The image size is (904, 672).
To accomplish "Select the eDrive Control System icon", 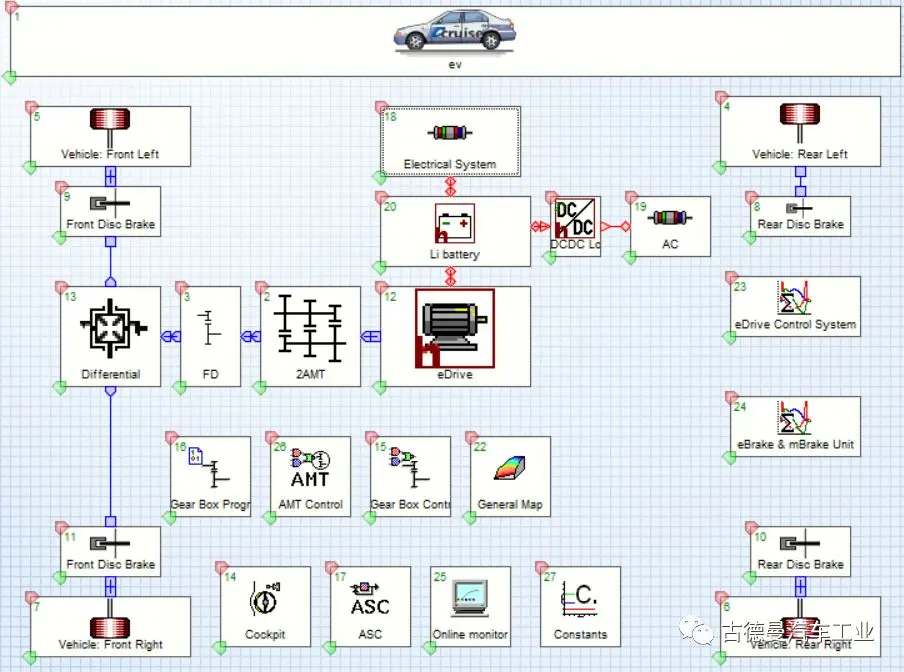I will pos(795,298).
